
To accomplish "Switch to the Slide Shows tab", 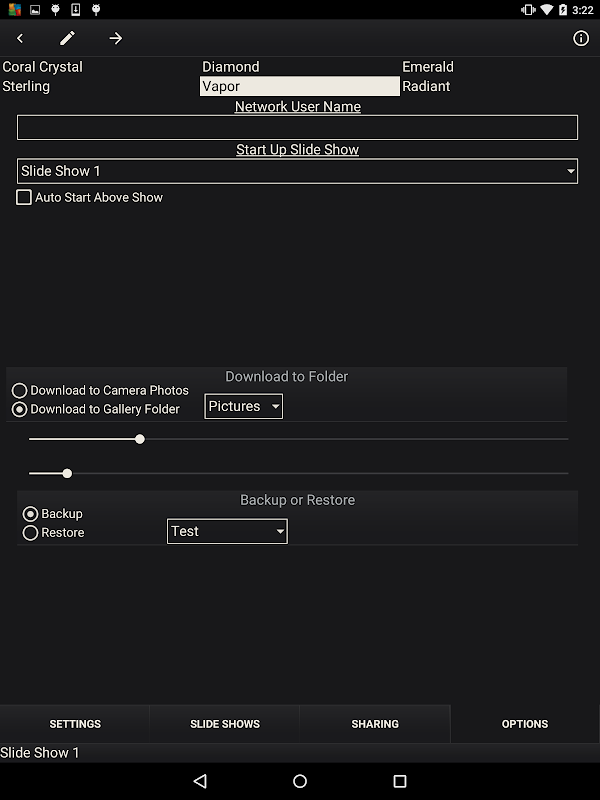I will coord(225,724).
